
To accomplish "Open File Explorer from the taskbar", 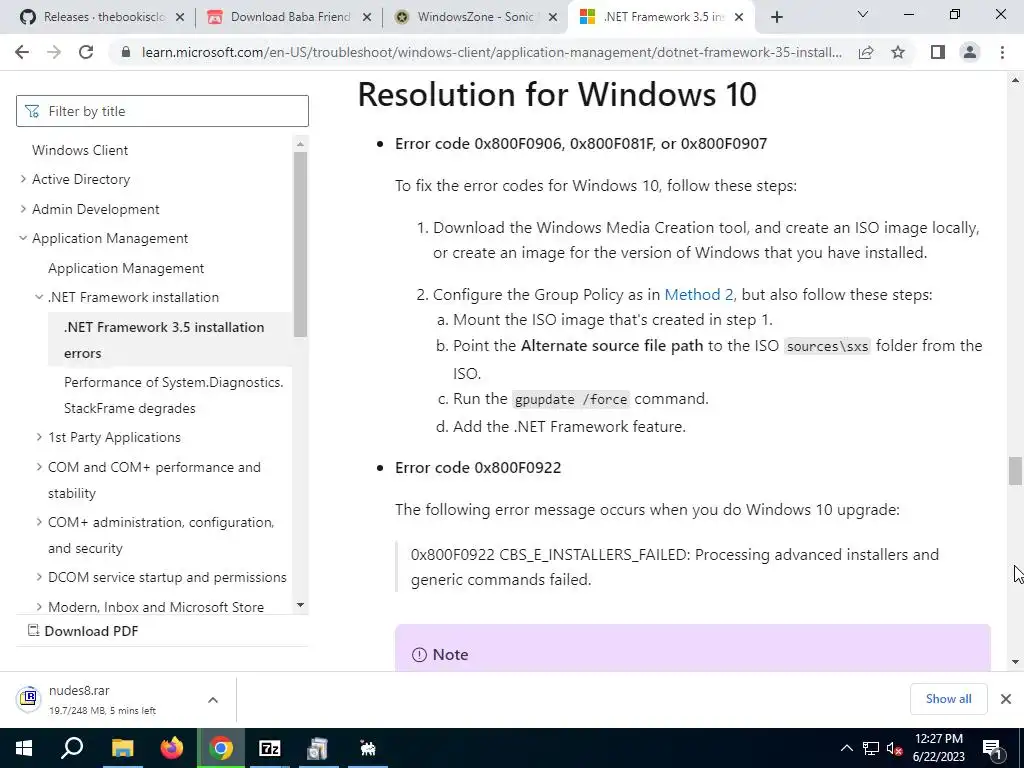I will coord(122,748).
